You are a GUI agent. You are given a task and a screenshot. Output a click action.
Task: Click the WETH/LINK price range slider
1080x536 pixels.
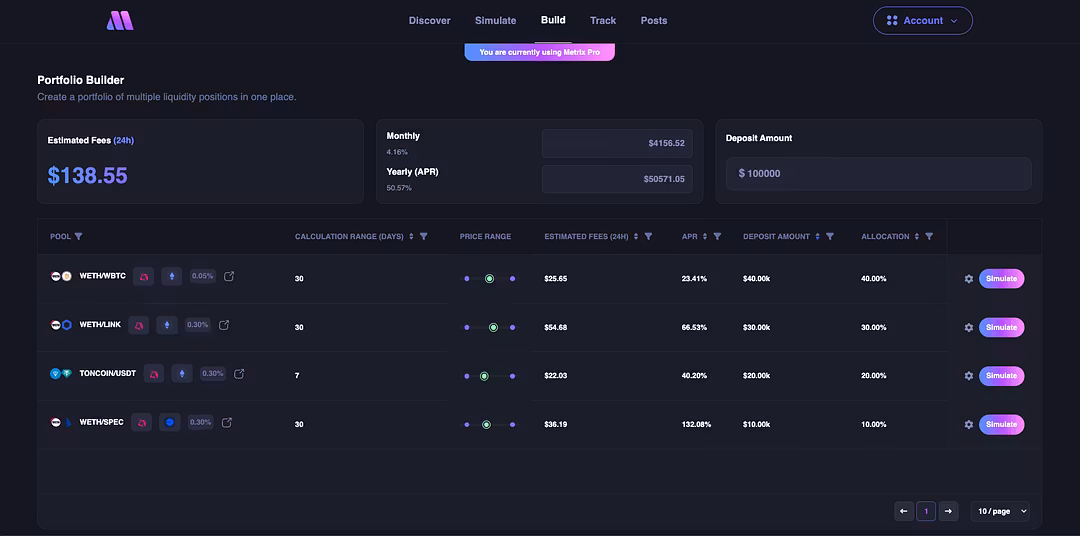(x=490, y=327)
